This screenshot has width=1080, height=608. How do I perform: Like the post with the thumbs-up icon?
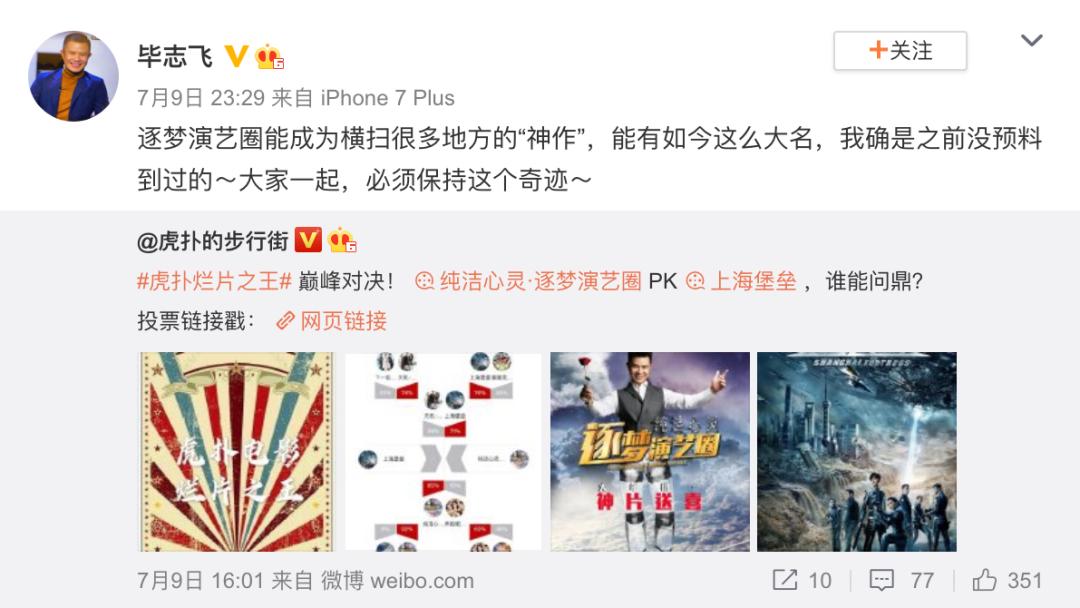984,580
